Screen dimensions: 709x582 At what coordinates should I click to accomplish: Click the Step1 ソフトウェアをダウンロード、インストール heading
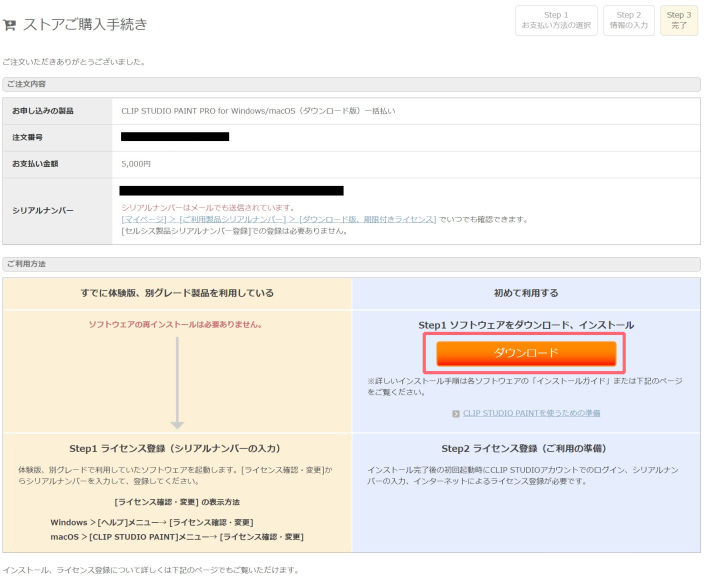click(526, 325)
